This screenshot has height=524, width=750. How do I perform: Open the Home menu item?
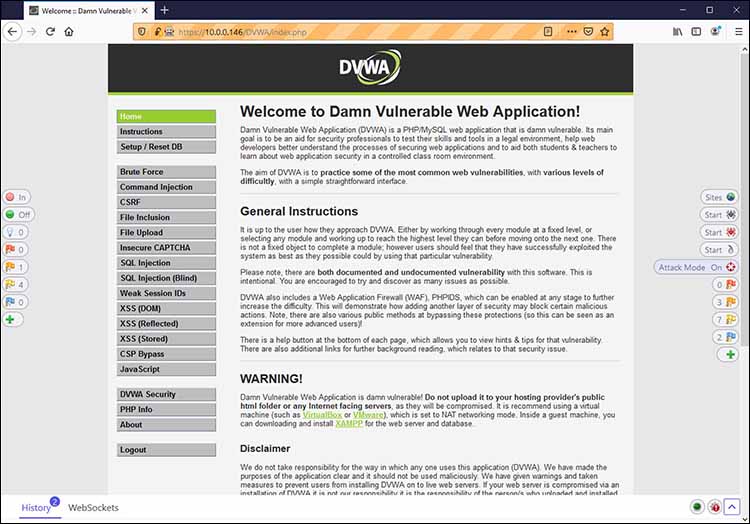pos(166,116)
